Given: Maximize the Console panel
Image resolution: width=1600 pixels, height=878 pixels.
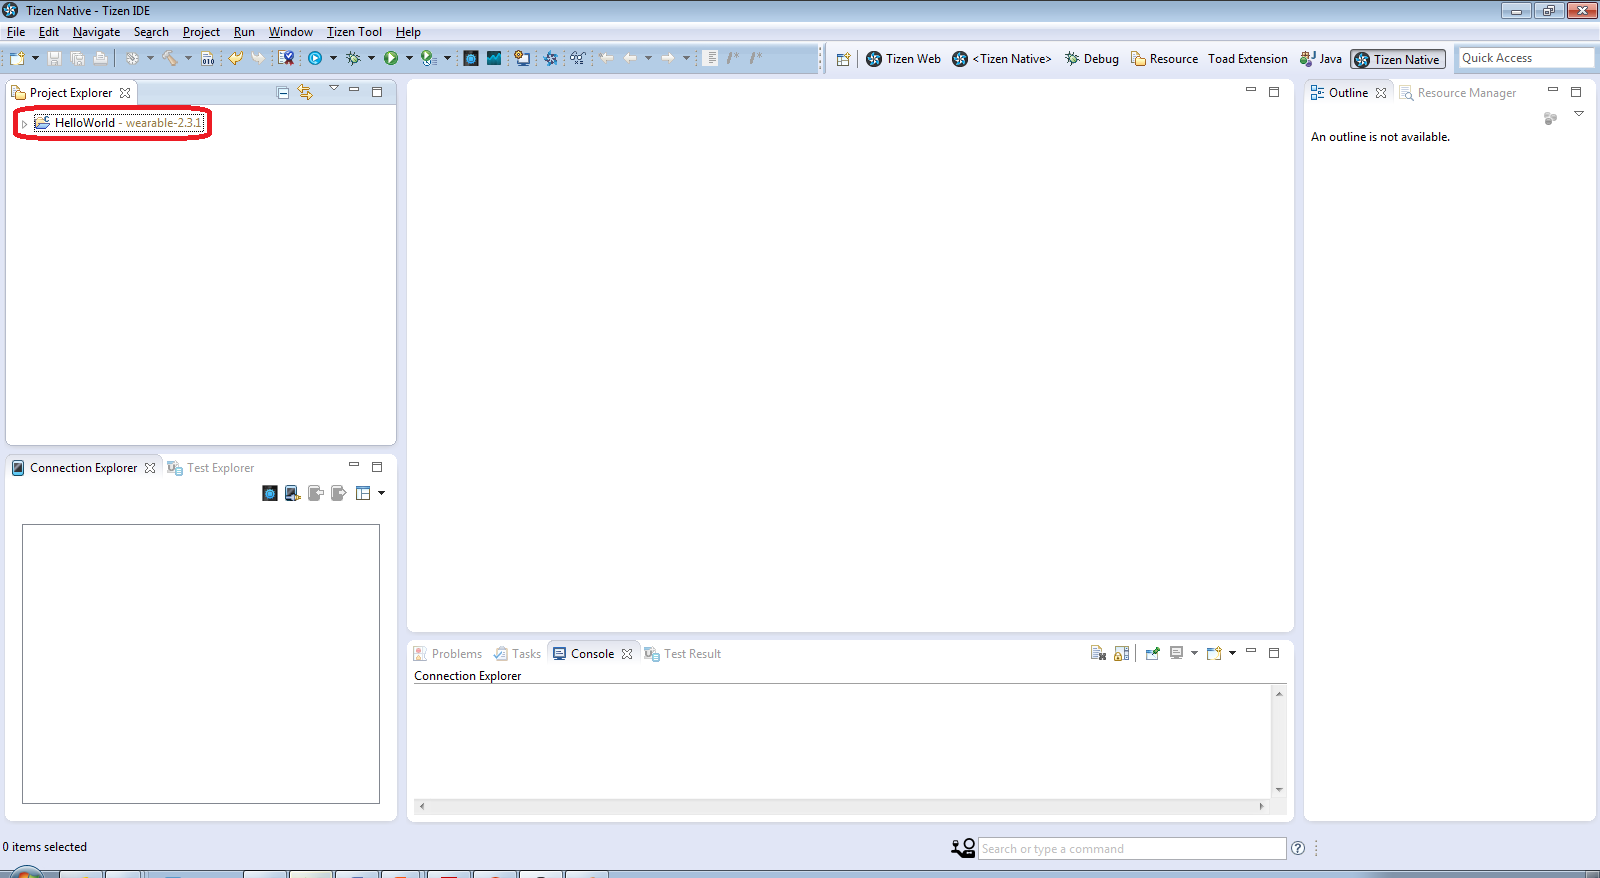Looking at the screenshot, I should [x=1274, y=653].
